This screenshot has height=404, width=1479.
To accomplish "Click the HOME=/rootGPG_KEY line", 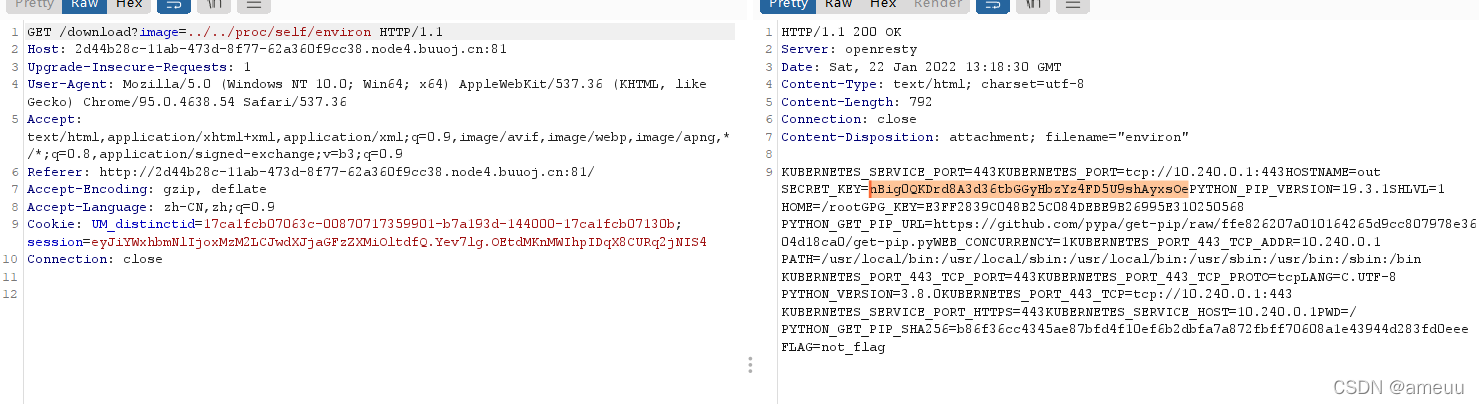I will pos(1012,207).
